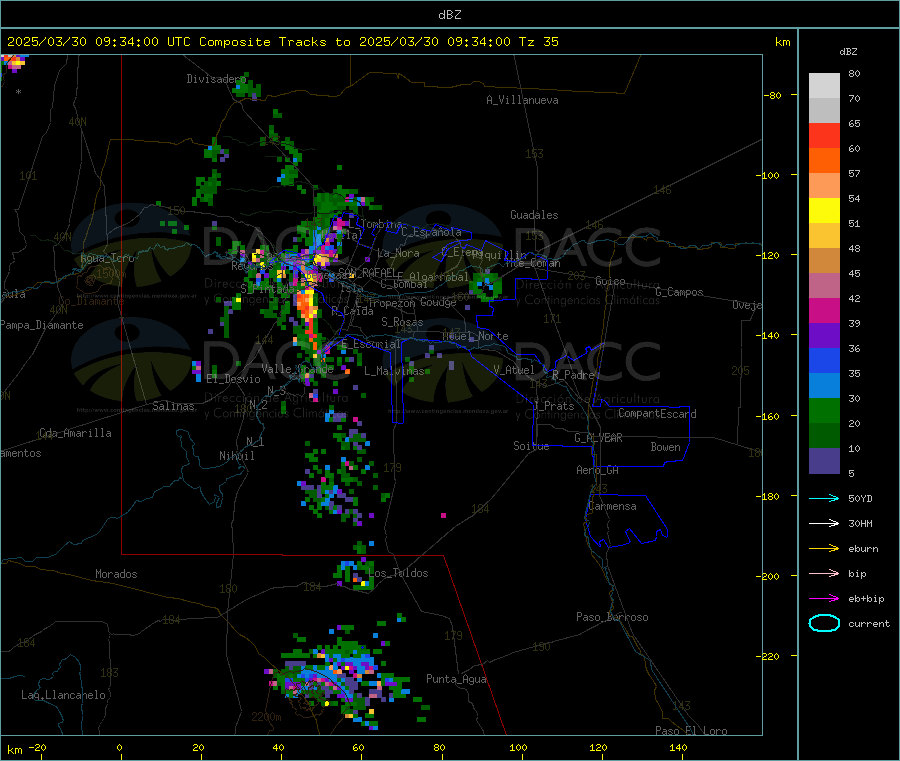Click the Los_Toldos label
Image resolution: width=900 pixels, height=761 pixels.
click(x=398, y=573)
